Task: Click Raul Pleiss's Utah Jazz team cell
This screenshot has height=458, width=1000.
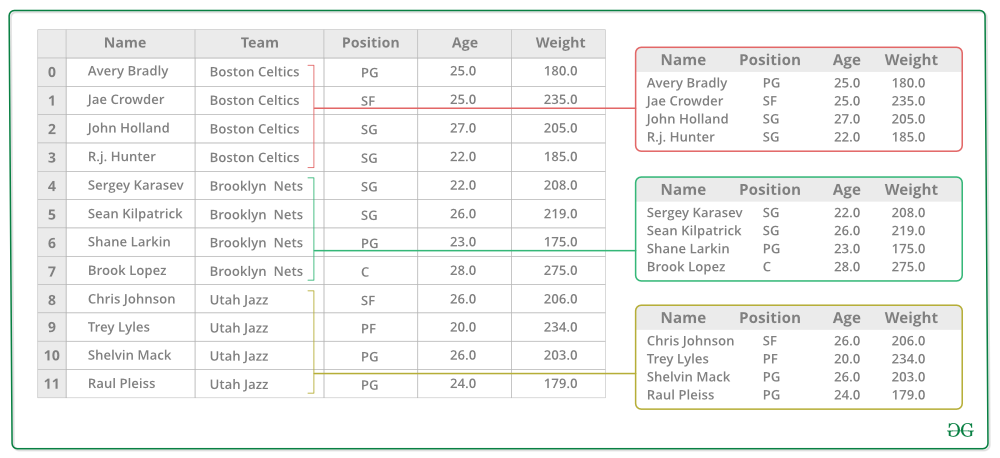Action: [239, 385]
